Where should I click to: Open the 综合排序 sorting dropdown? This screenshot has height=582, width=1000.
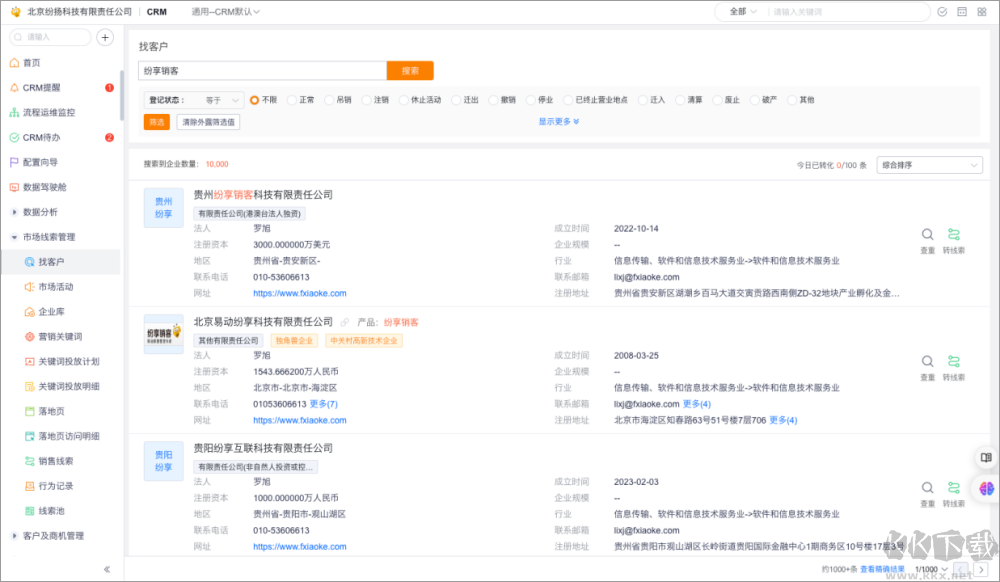pos(929,164)
